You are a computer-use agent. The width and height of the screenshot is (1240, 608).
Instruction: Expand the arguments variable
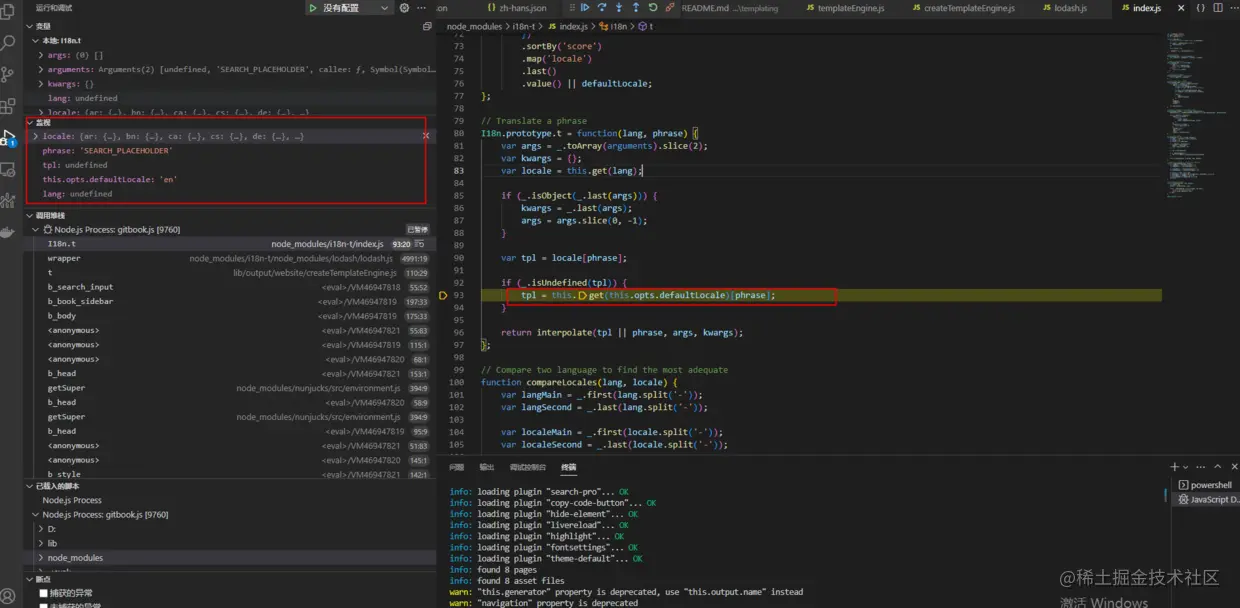41,70
